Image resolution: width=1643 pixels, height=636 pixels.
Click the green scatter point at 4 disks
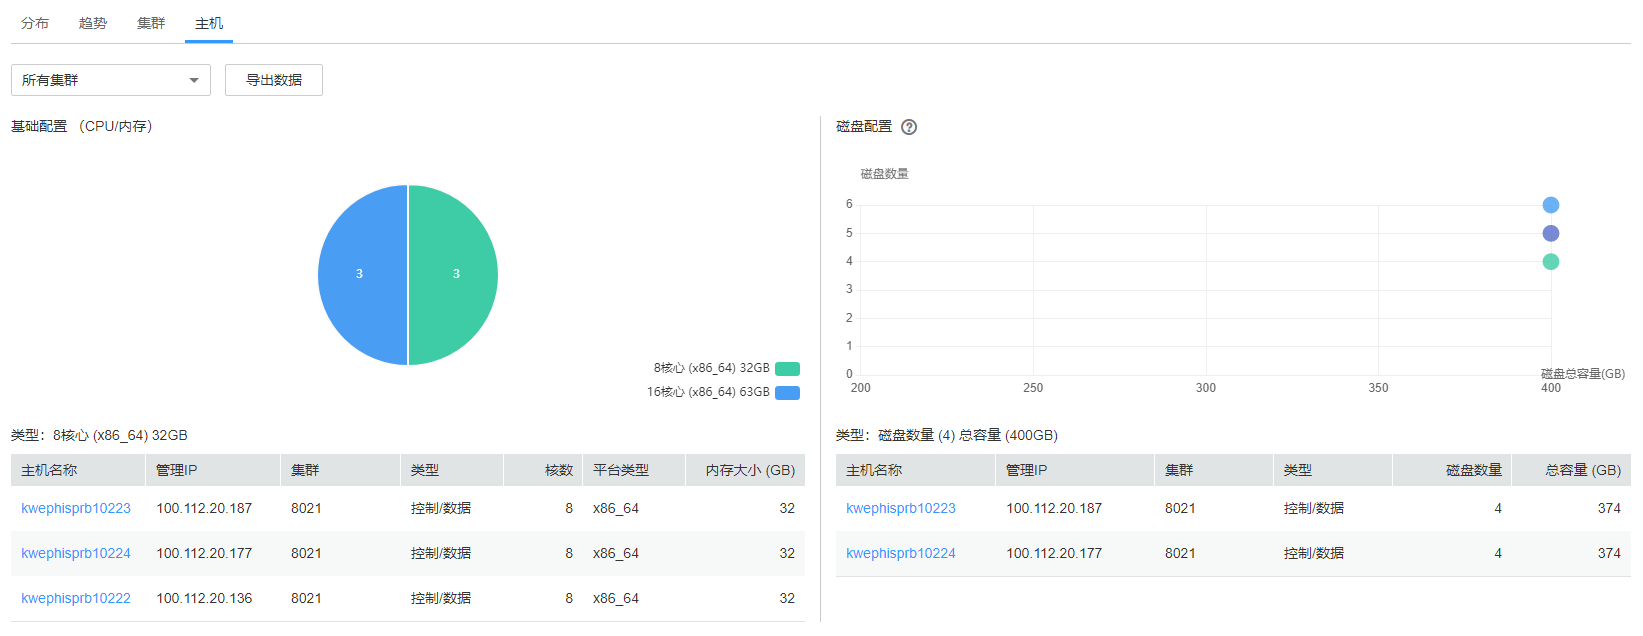click(x=1550, y=262)
